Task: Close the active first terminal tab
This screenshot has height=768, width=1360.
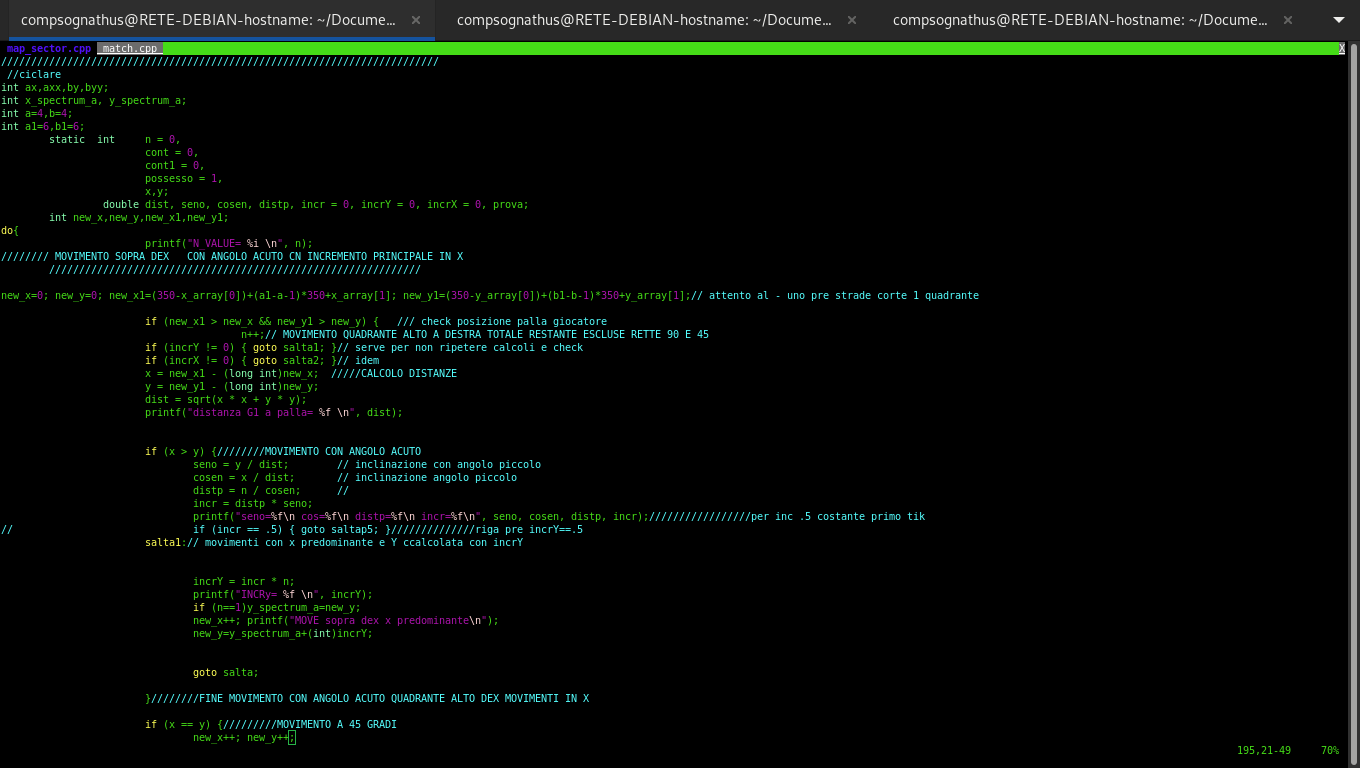Action: tap(416, 20)
